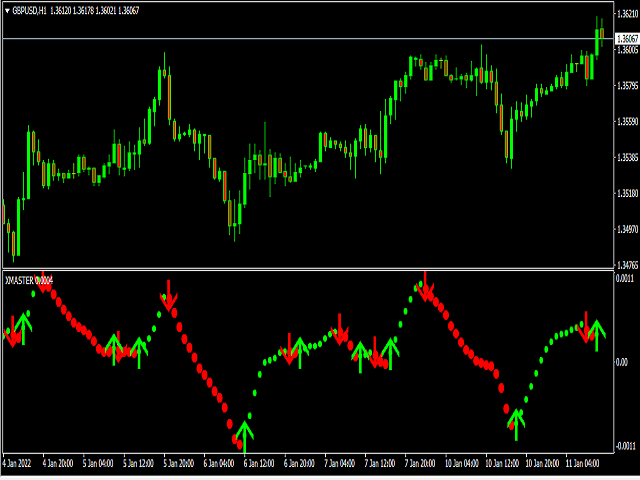Select the green buy arrow above 6 Jan 12:00
The height and width of the screenshot is (480, 640).
coord(244,436)
